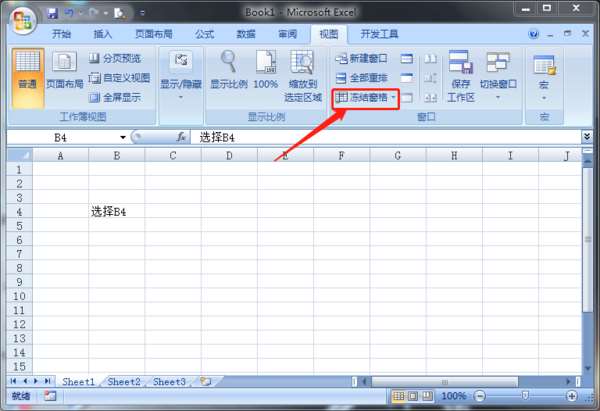Viewport: 600px width, 411px height.
Task: Switch to the 页面布局 ribbon tab
Action: pos(154,34)
